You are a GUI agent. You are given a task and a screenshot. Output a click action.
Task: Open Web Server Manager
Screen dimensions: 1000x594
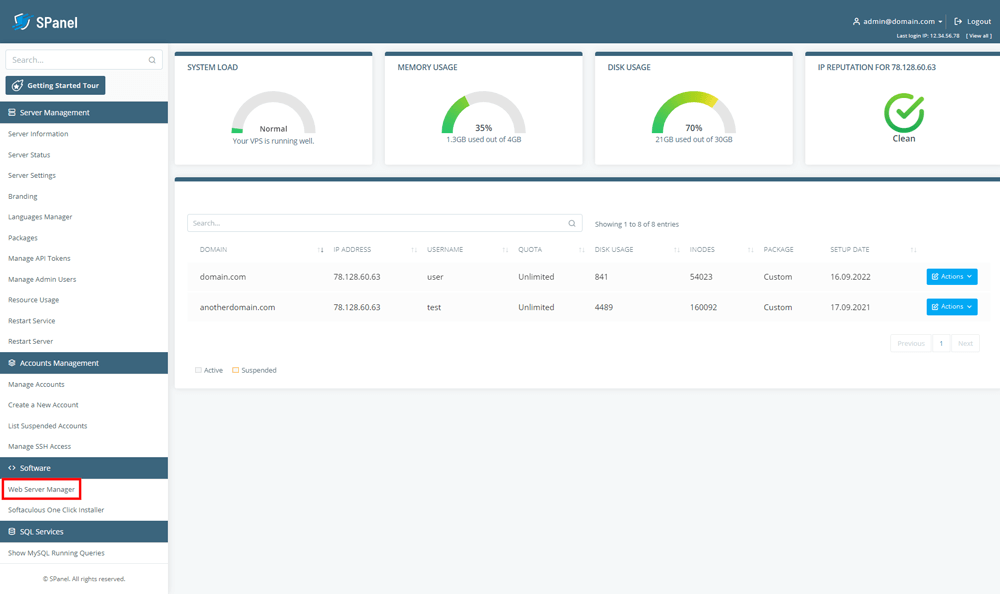[x=41, y=489]
